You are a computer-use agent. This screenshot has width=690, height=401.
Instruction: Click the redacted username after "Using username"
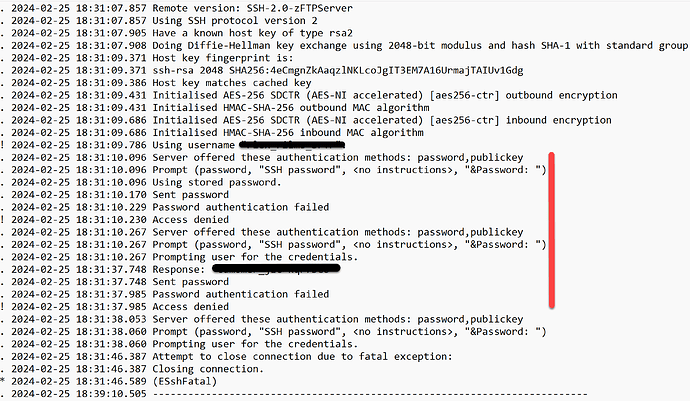292,144
